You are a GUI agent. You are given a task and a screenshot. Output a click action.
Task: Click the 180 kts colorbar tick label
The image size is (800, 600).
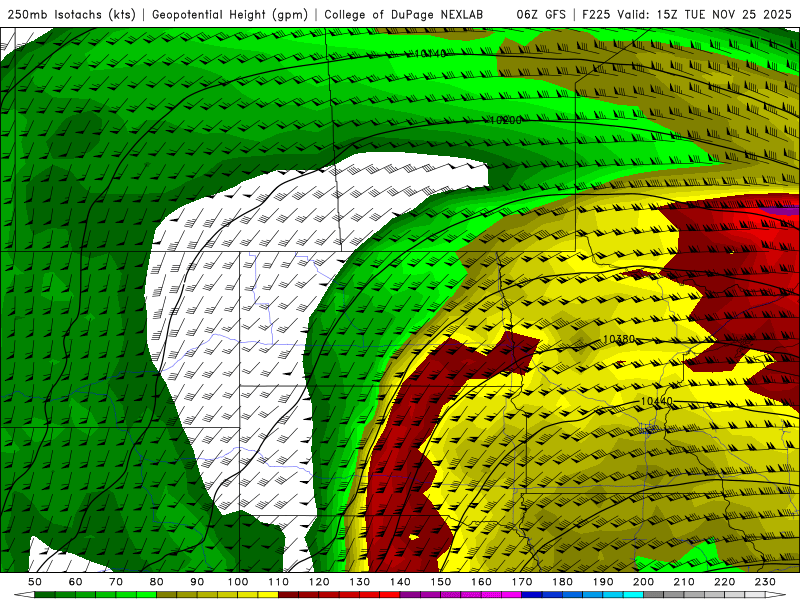click(x=562, y=582)
